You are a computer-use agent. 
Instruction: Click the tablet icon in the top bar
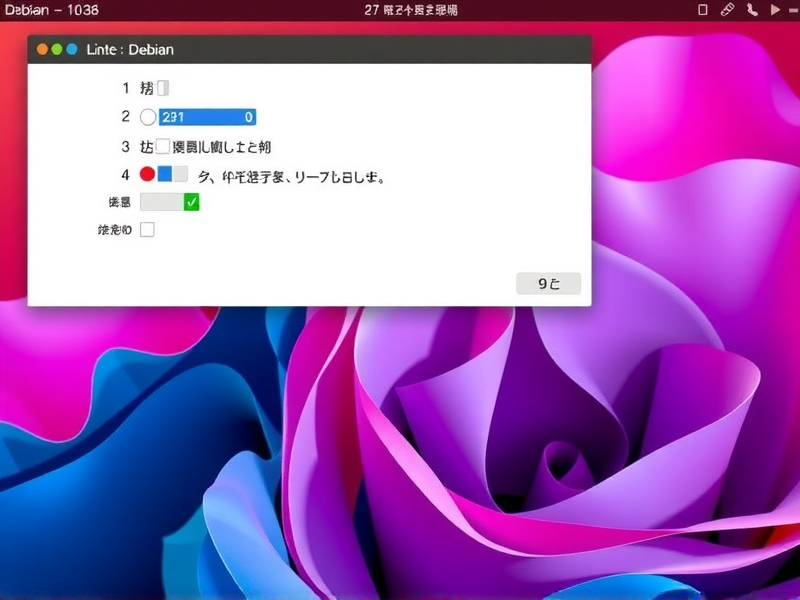[703, 9]
